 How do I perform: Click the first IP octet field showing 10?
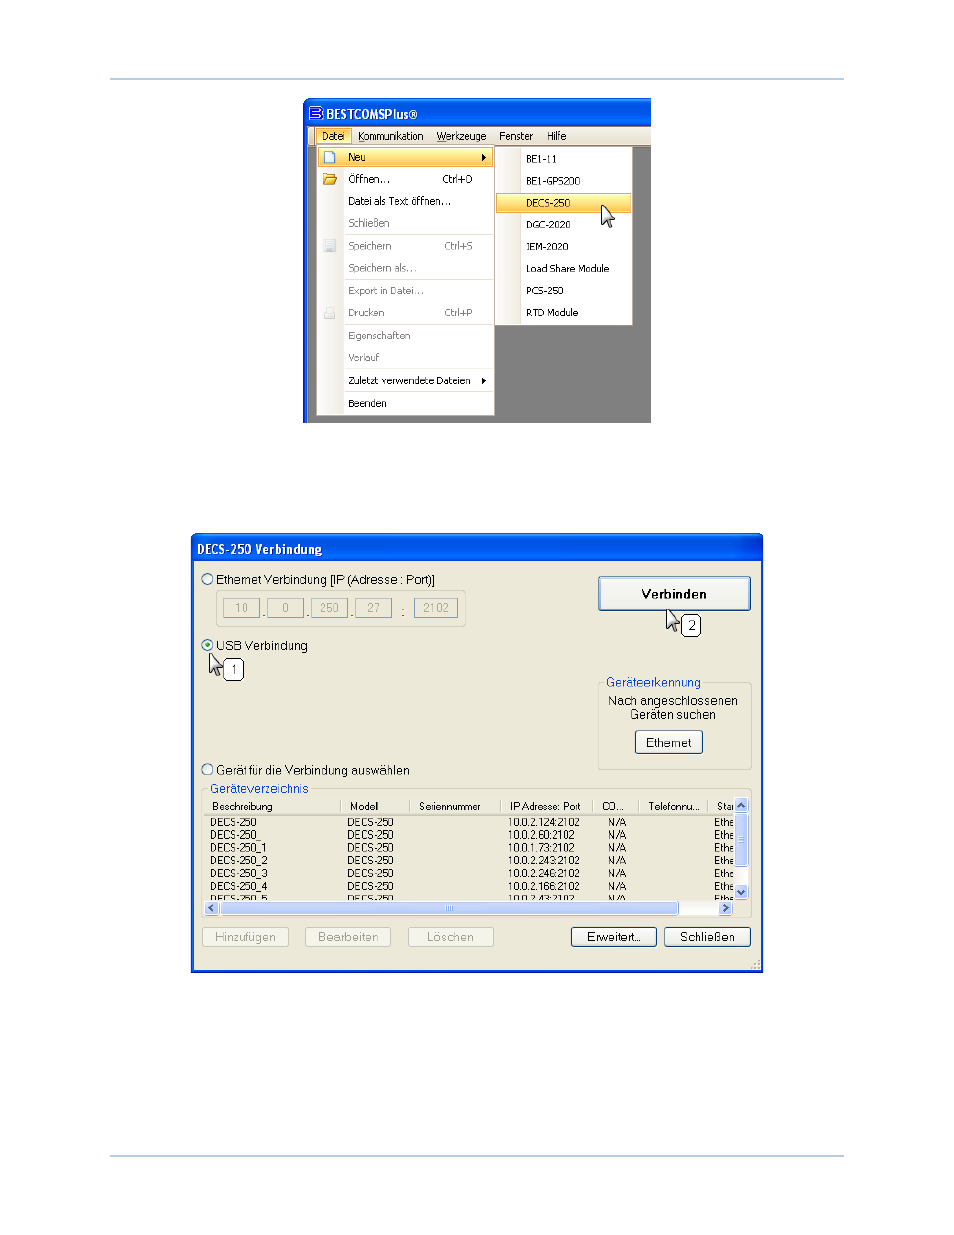tap(242, 608)
